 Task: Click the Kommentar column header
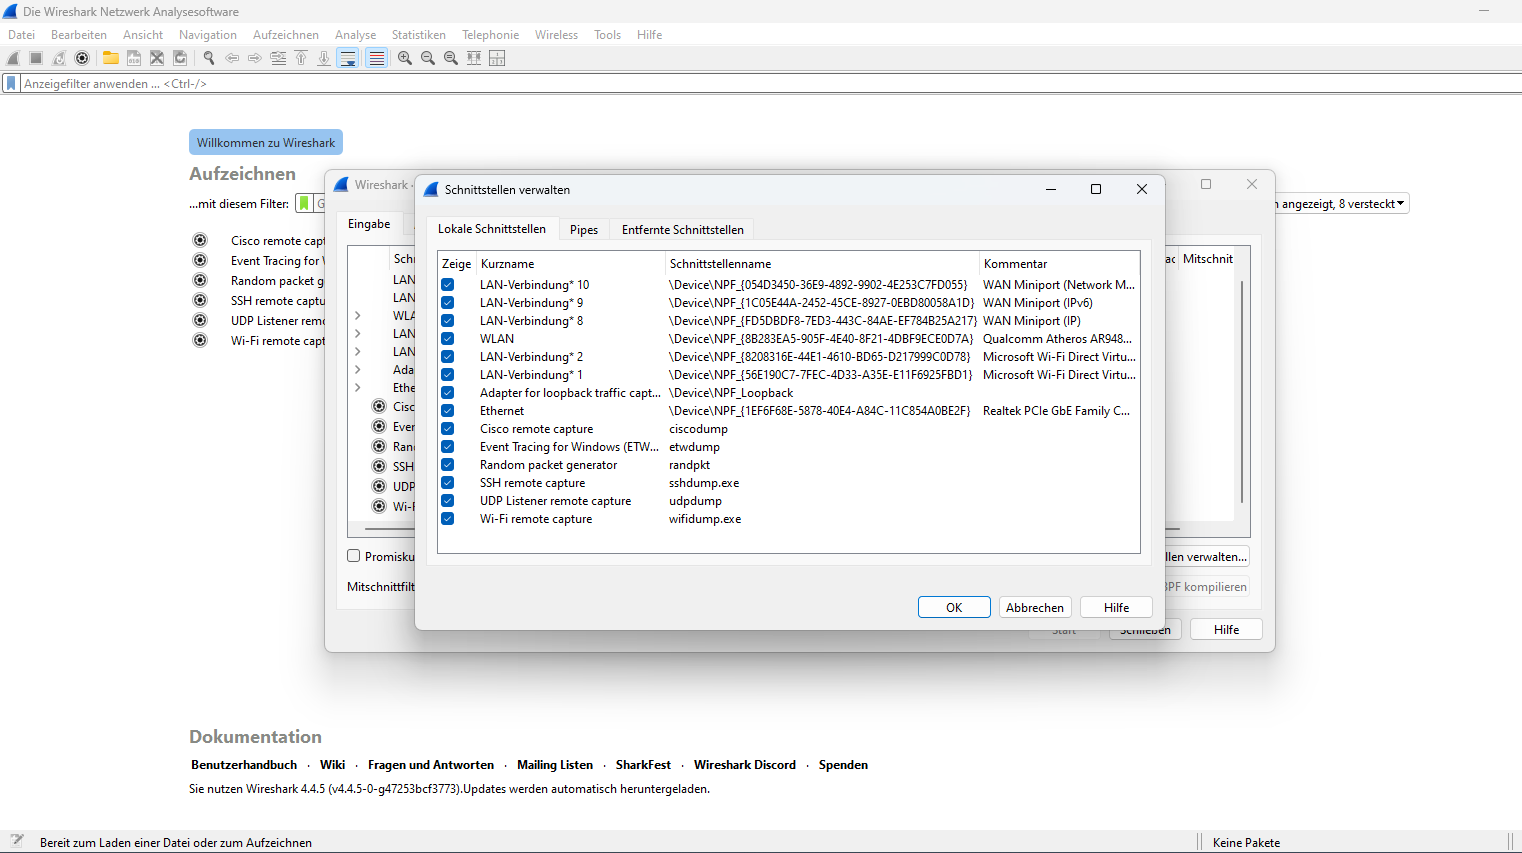pos(1058,264)
